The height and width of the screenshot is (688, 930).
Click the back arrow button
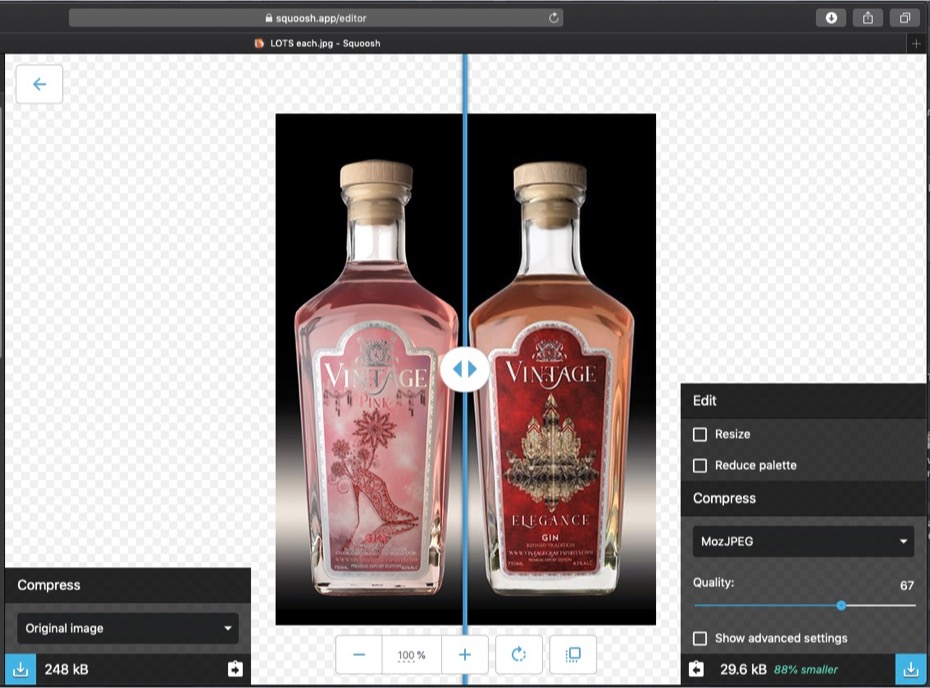(40, 85)
